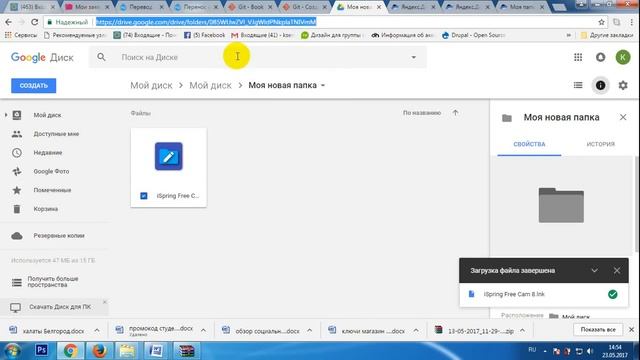640x360 pixels.
Task: Click the volume speaker tray icon
Action: pyautogui.click(x=590, y=351)
